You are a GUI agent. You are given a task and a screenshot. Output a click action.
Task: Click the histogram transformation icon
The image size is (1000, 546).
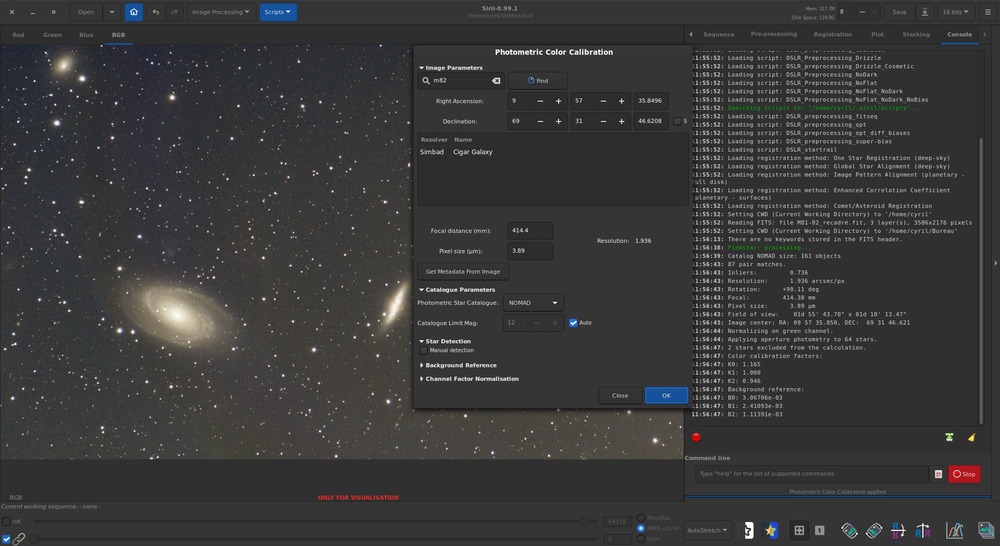point(954,530)
